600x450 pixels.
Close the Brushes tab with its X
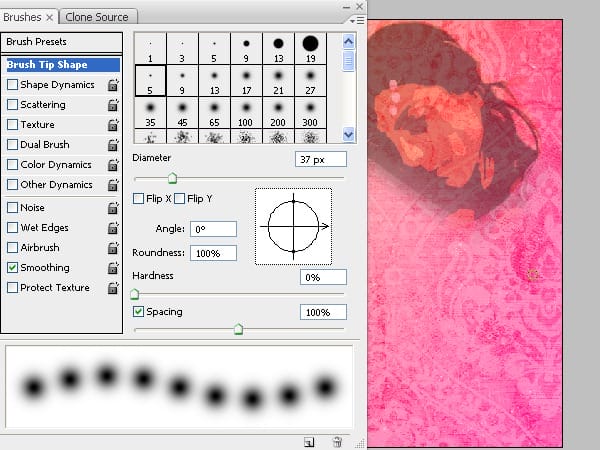coord(49,18)
